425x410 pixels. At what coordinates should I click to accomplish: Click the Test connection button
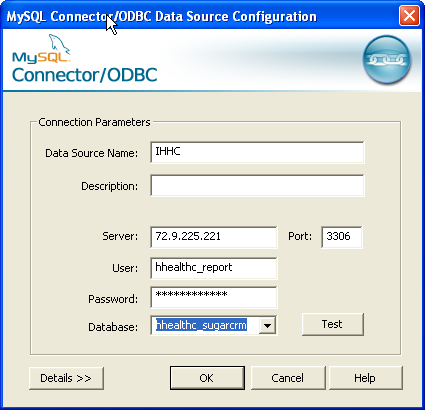coord(332,324)
